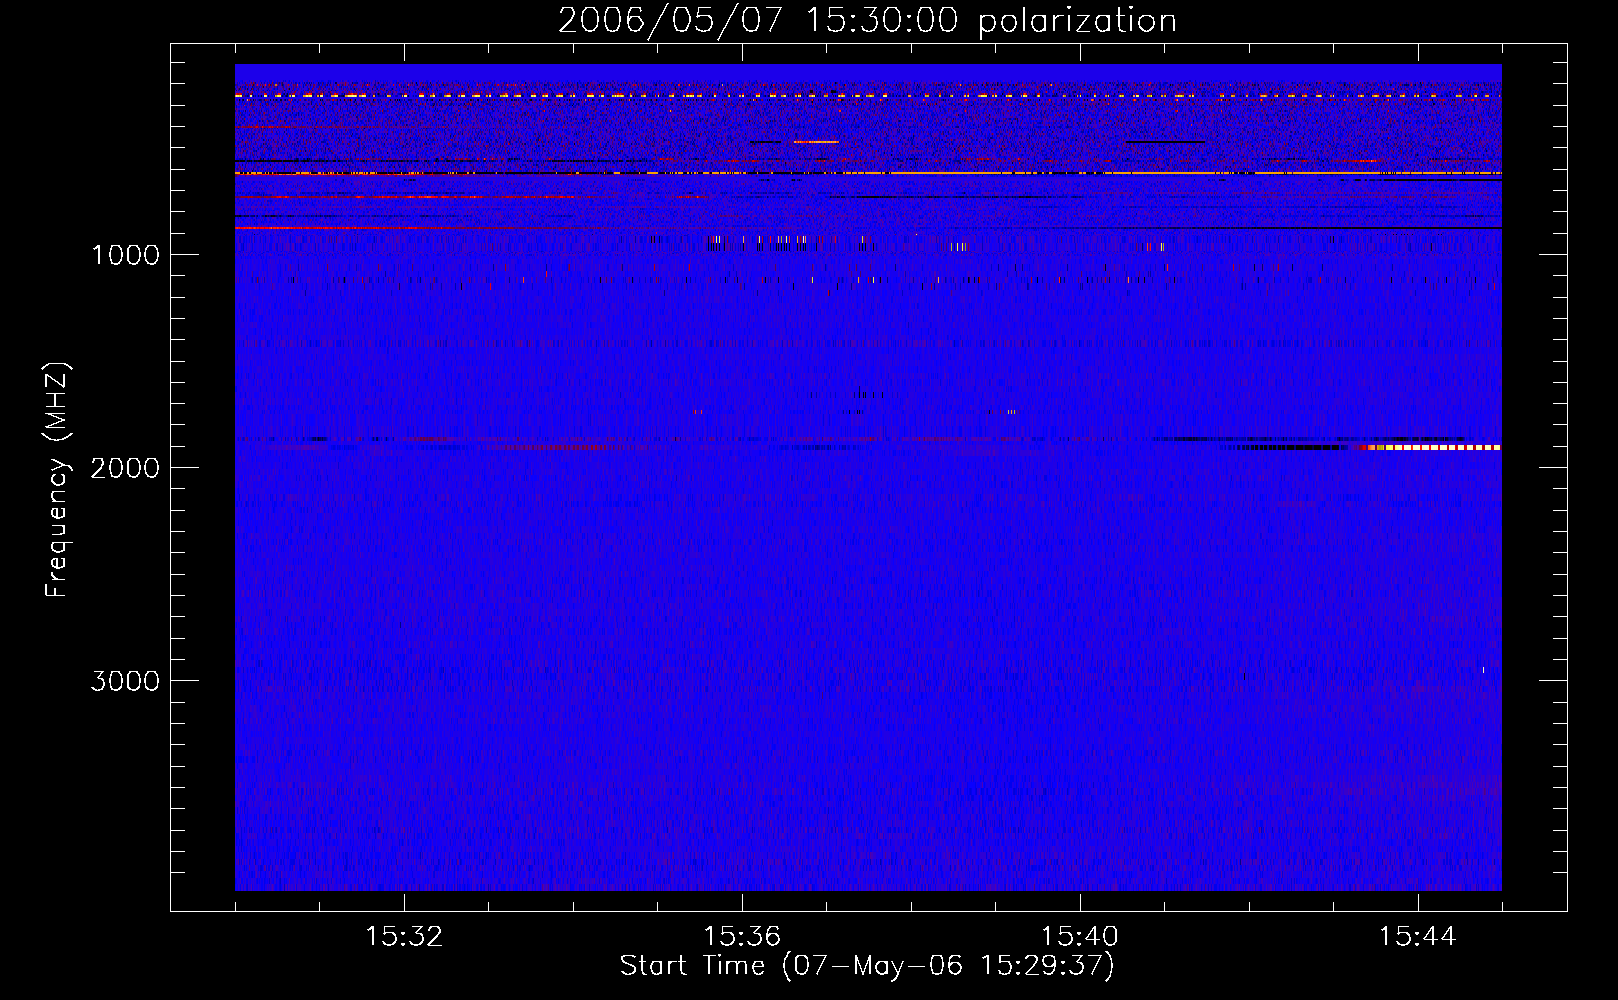
Task: Click the 15:44 time tick label
Action: click(1418, 937)
